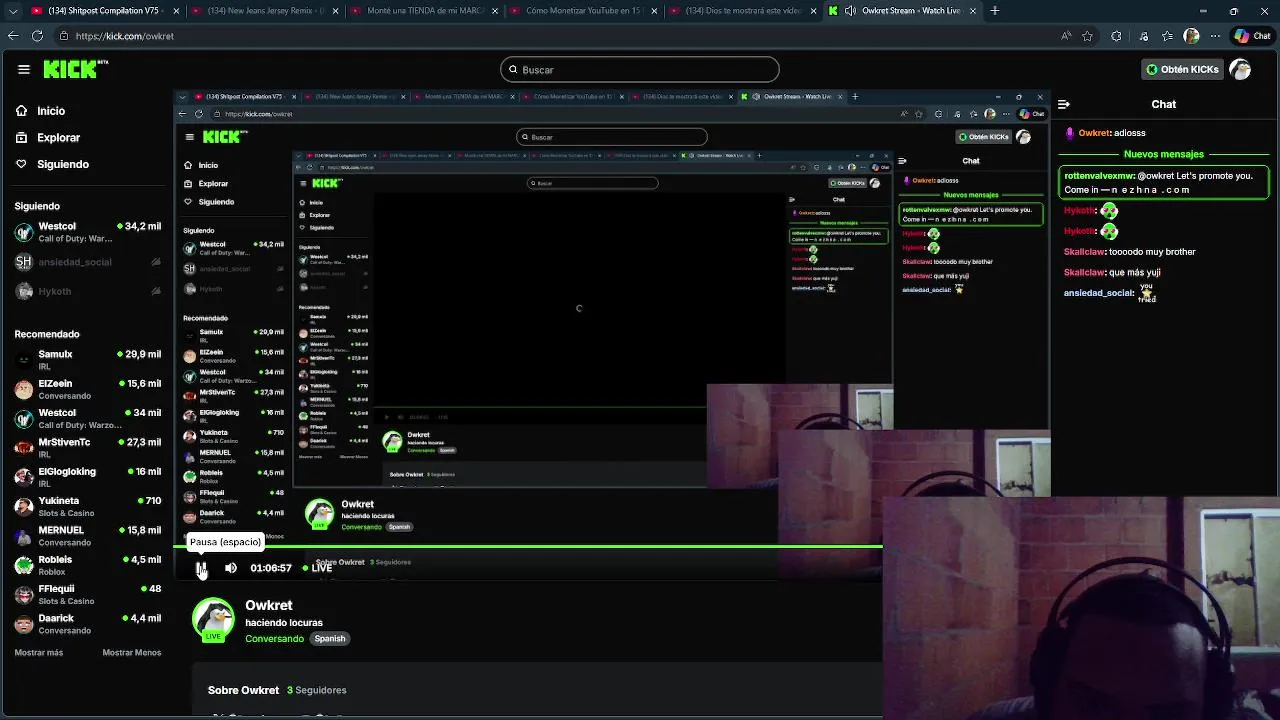
Task: Click Owkret username on 'adiosss' message
Action: click(1094, 133)
